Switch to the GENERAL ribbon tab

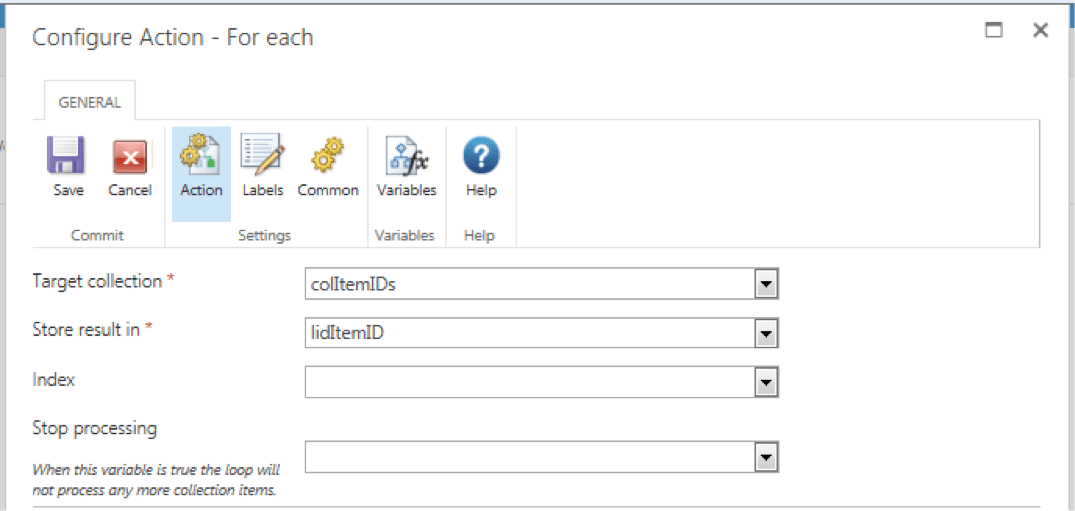click(x=89, y=103)
